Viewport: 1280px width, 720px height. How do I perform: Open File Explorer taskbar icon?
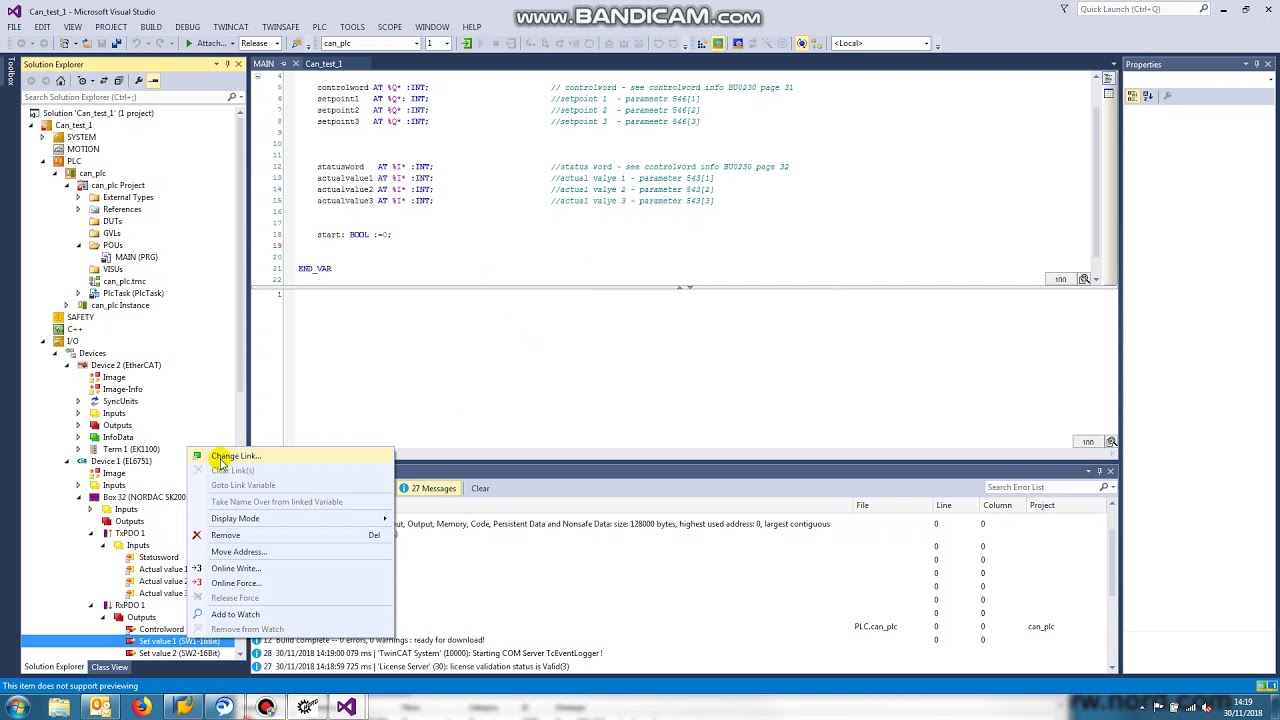point(59,707)
